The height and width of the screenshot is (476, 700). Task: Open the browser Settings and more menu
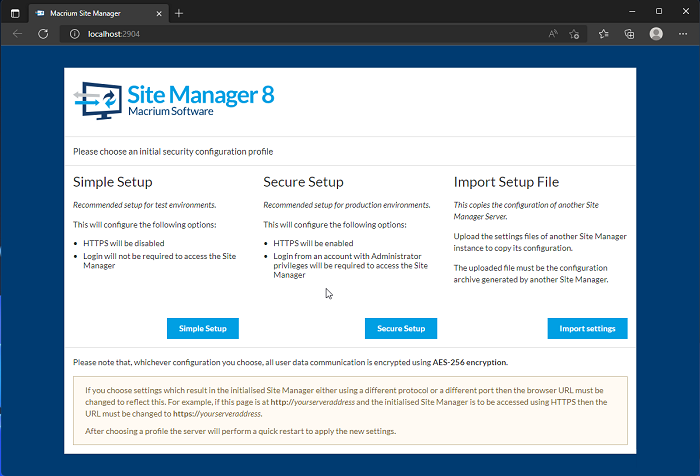click(x=682, y=34)
